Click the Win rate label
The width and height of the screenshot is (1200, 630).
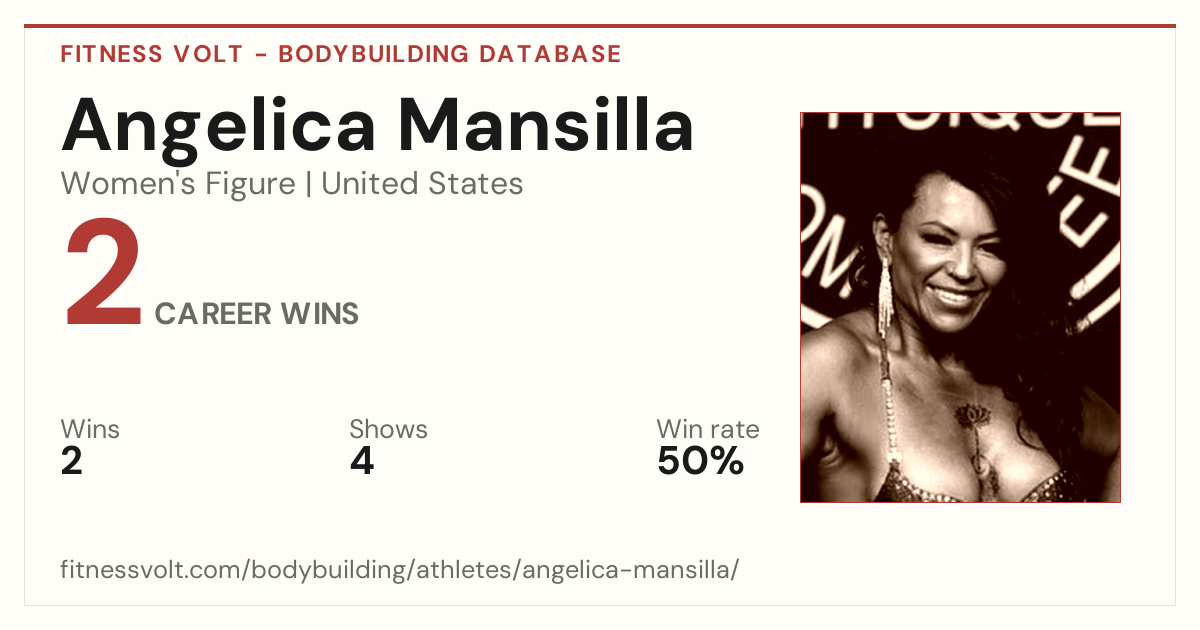(707, 430)
